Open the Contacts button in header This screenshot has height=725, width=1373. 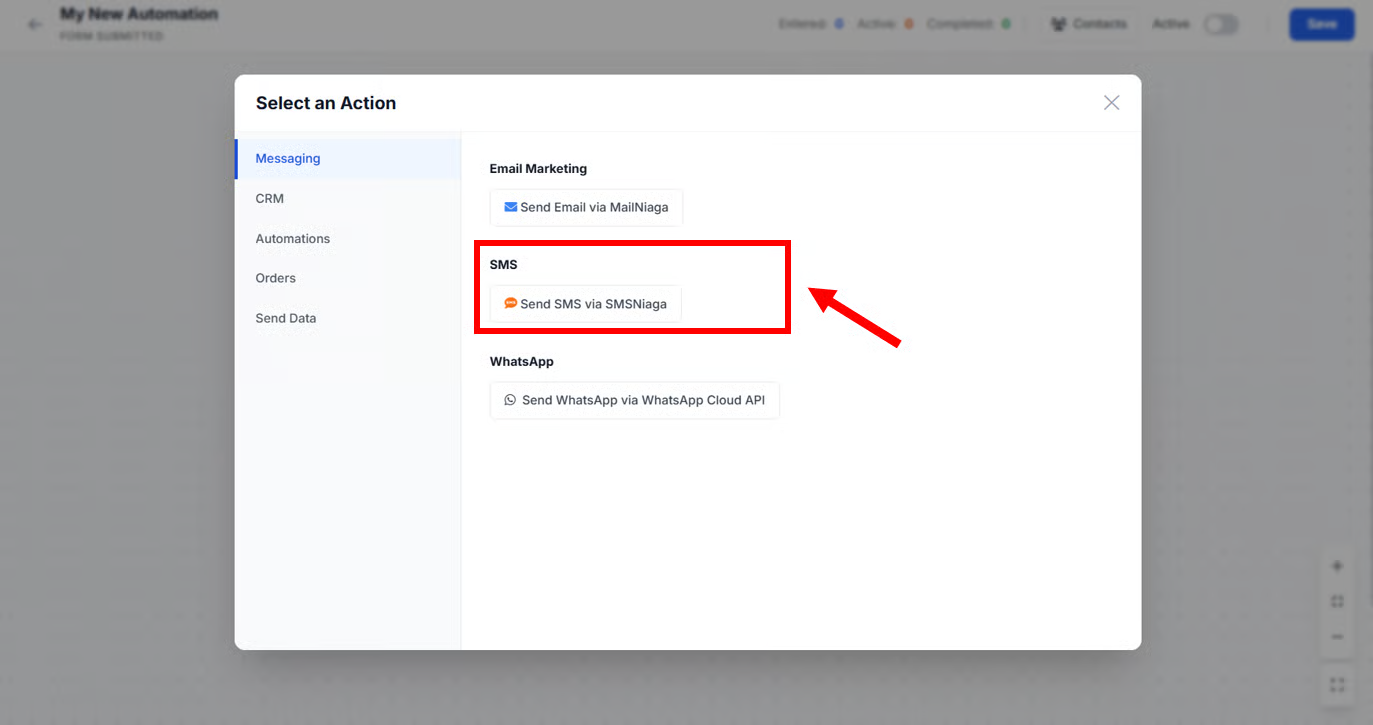pos(1088,24)
